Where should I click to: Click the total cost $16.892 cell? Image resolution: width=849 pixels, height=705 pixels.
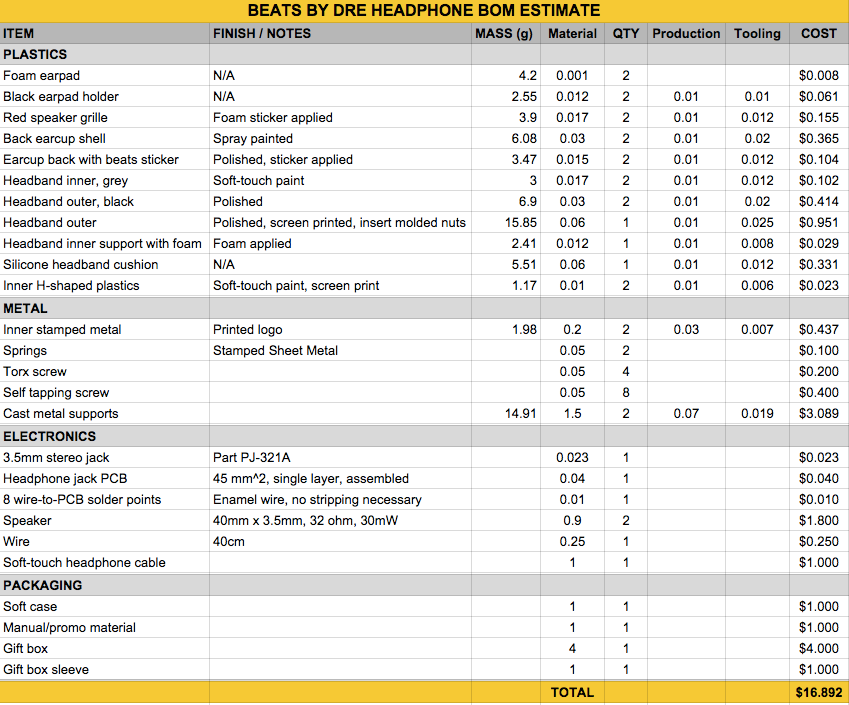(819, 693)
